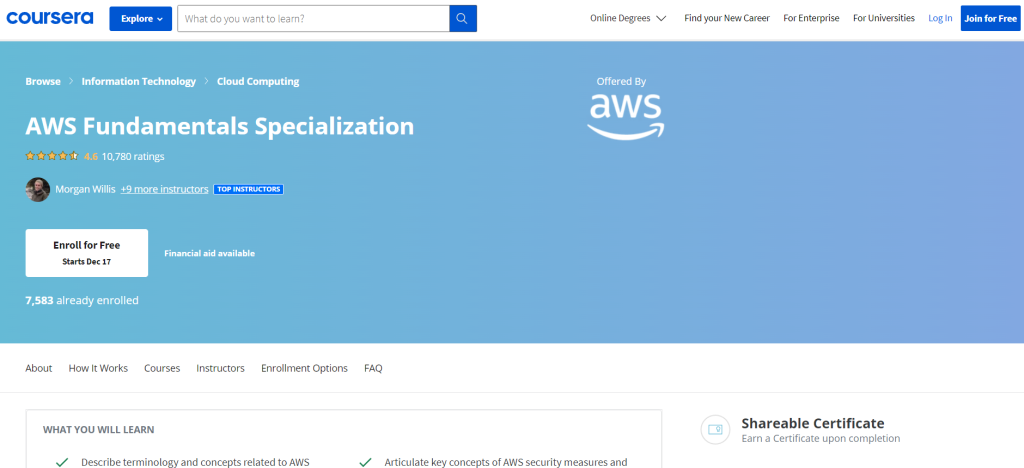Image resolution: width=1024 pixels, height=468 pixels.
Task: Click the +9 more instructors link
Action: coord(165,189)
